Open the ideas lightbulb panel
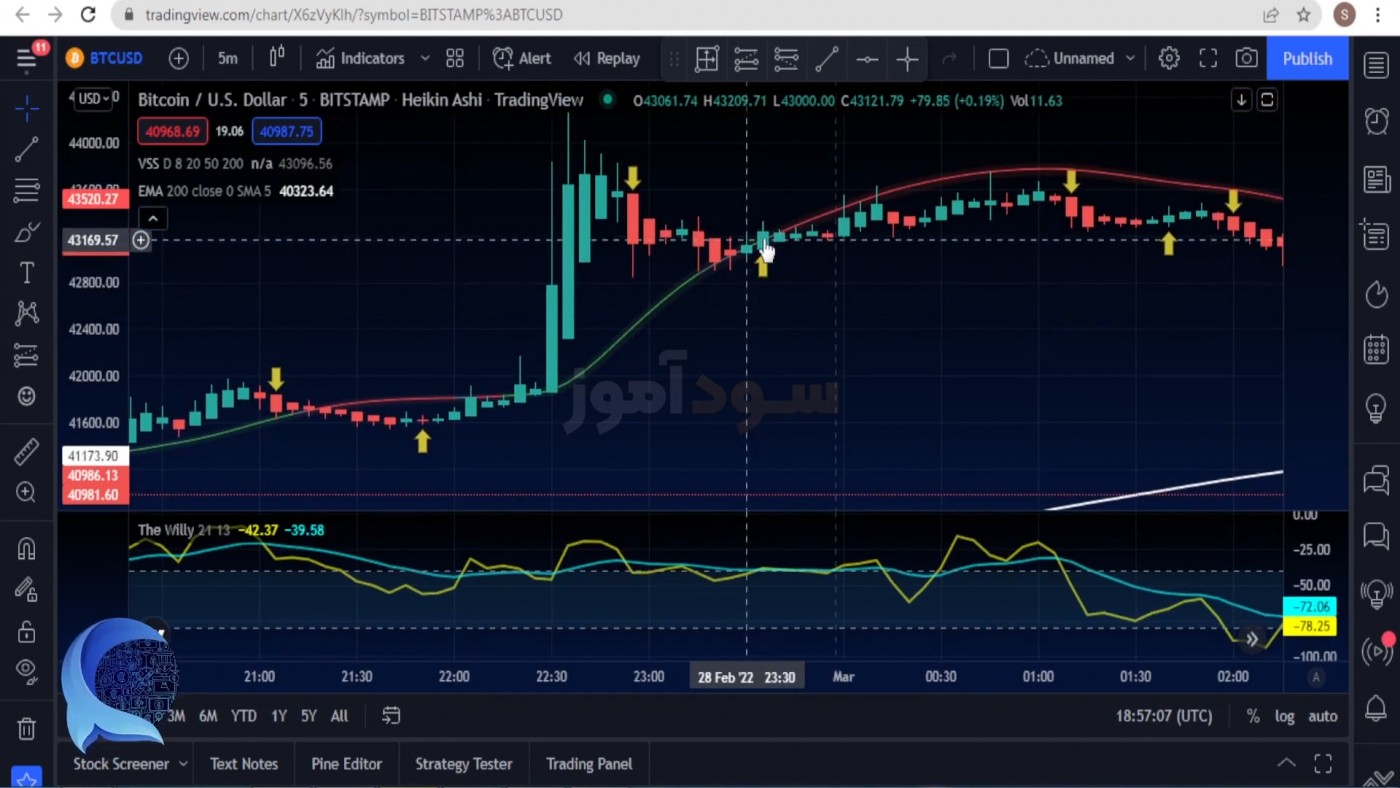Image resolution: width=1400 pixels, height=788 pixels. pos(1377,408)
